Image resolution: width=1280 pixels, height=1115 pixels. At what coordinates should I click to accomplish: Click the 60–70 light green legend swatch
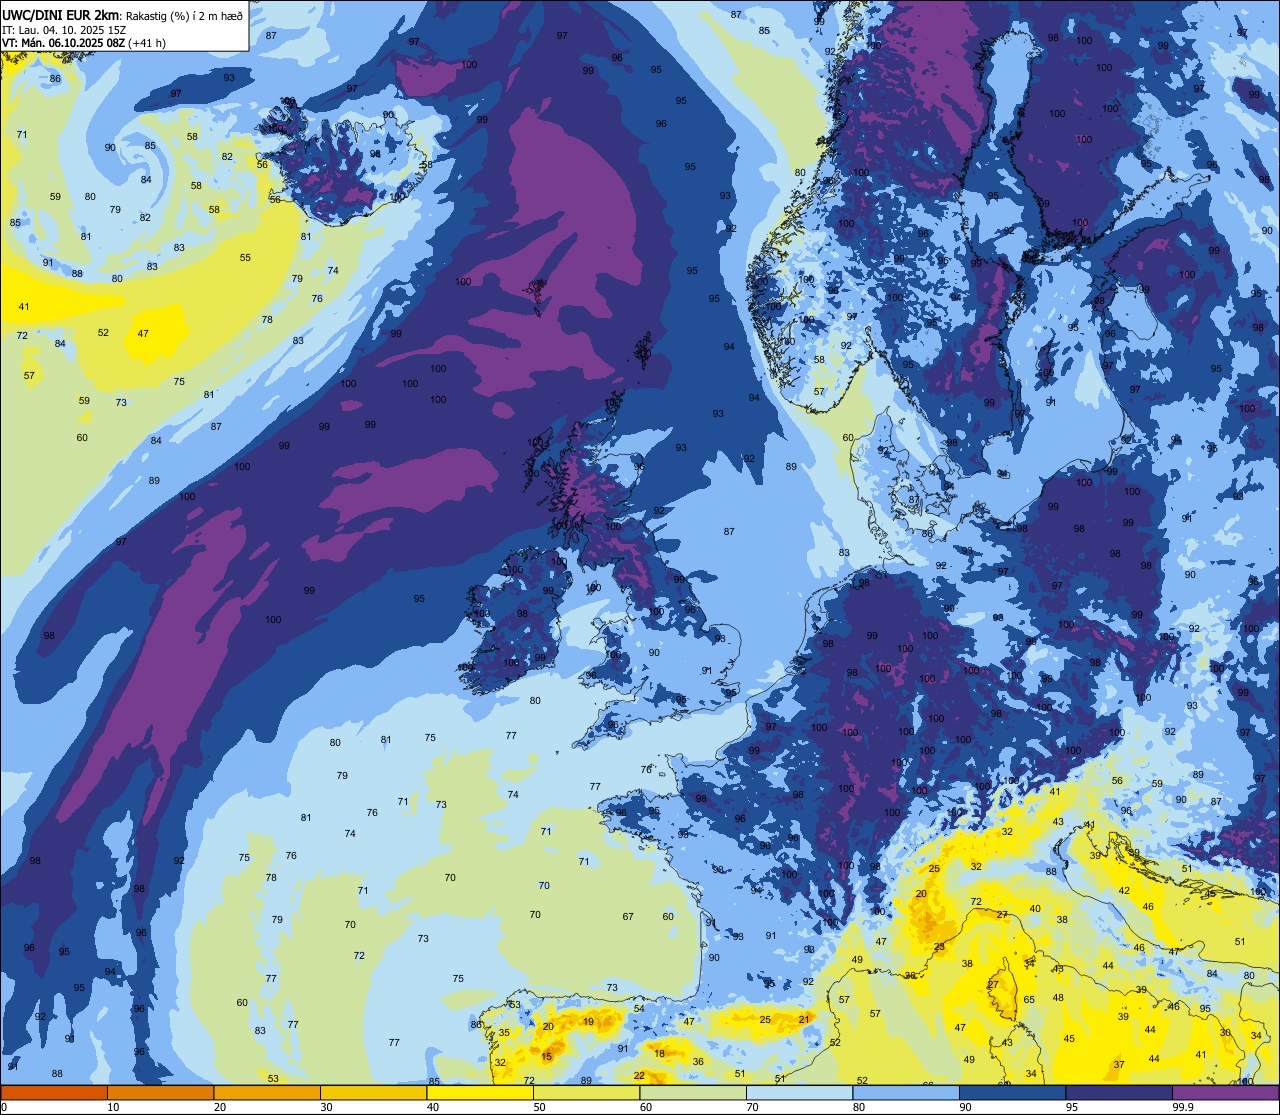pyautogui.click(x=693, y=1092)
